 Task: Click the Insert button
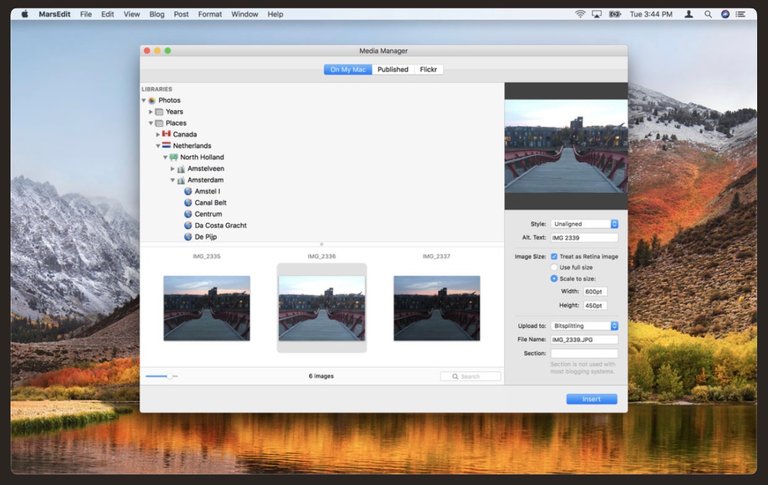pos(591,399)
